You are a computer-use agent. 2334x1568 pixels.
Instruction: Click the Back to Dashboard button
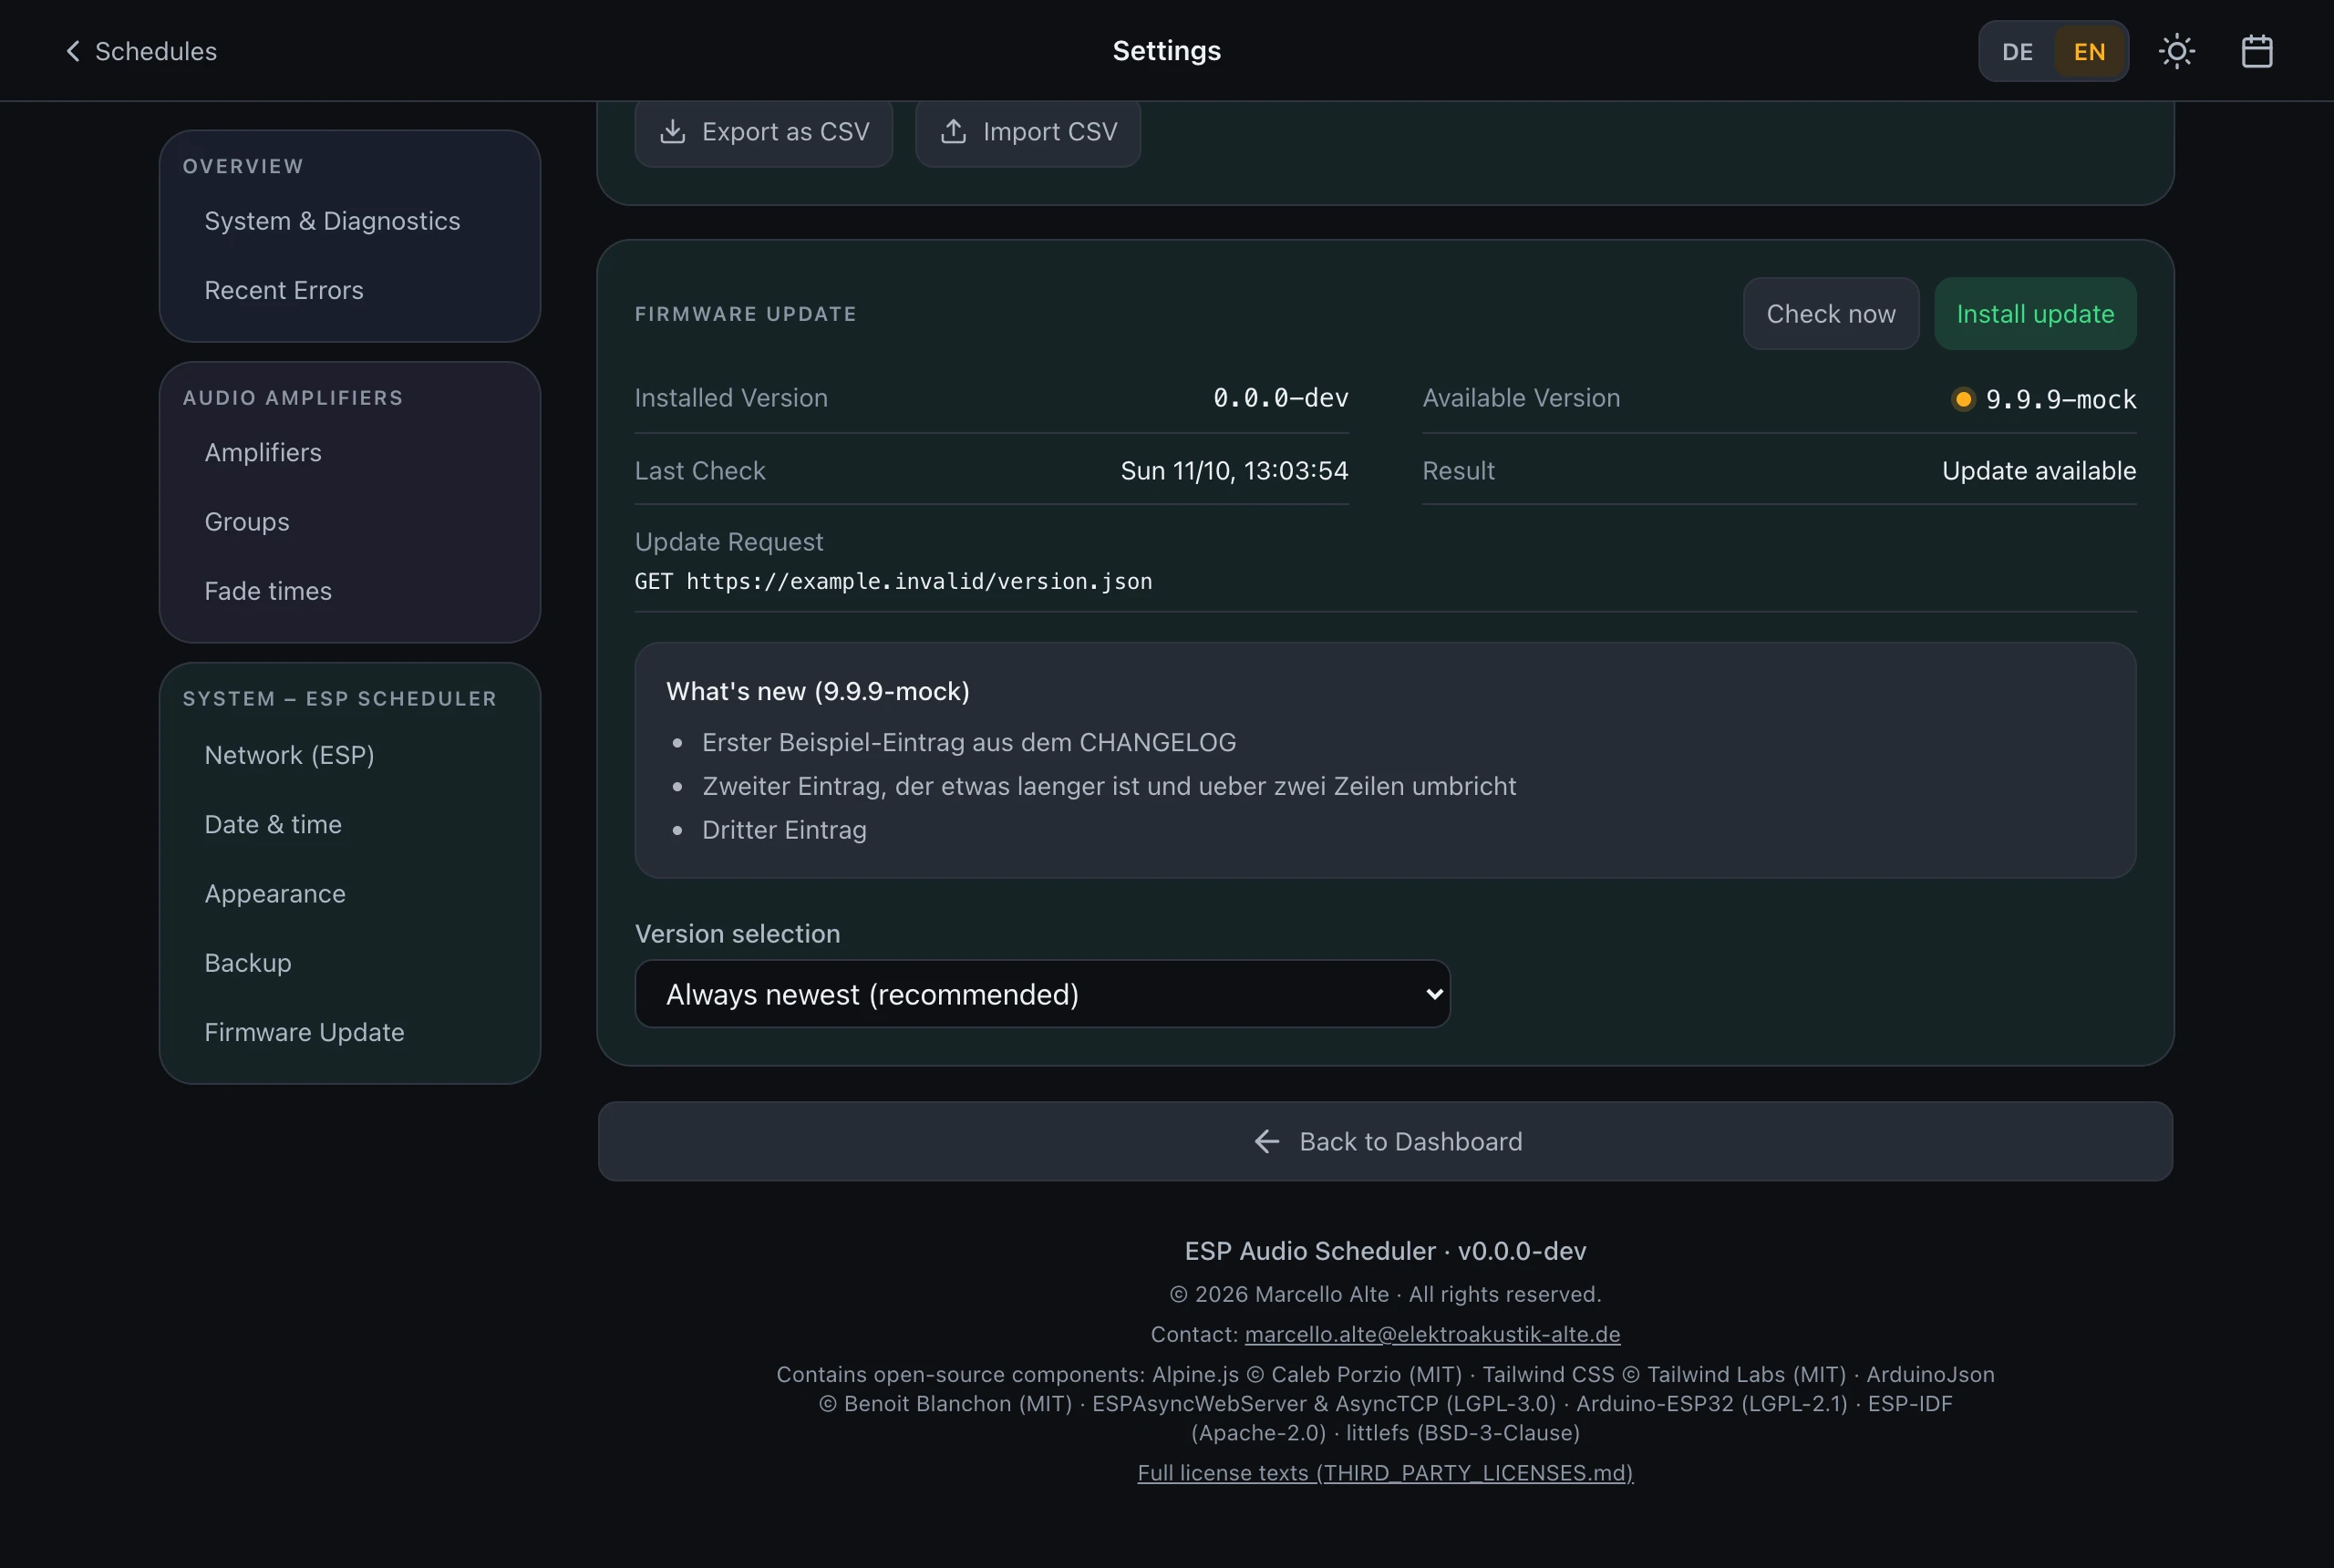(x=1385, y=1141)
